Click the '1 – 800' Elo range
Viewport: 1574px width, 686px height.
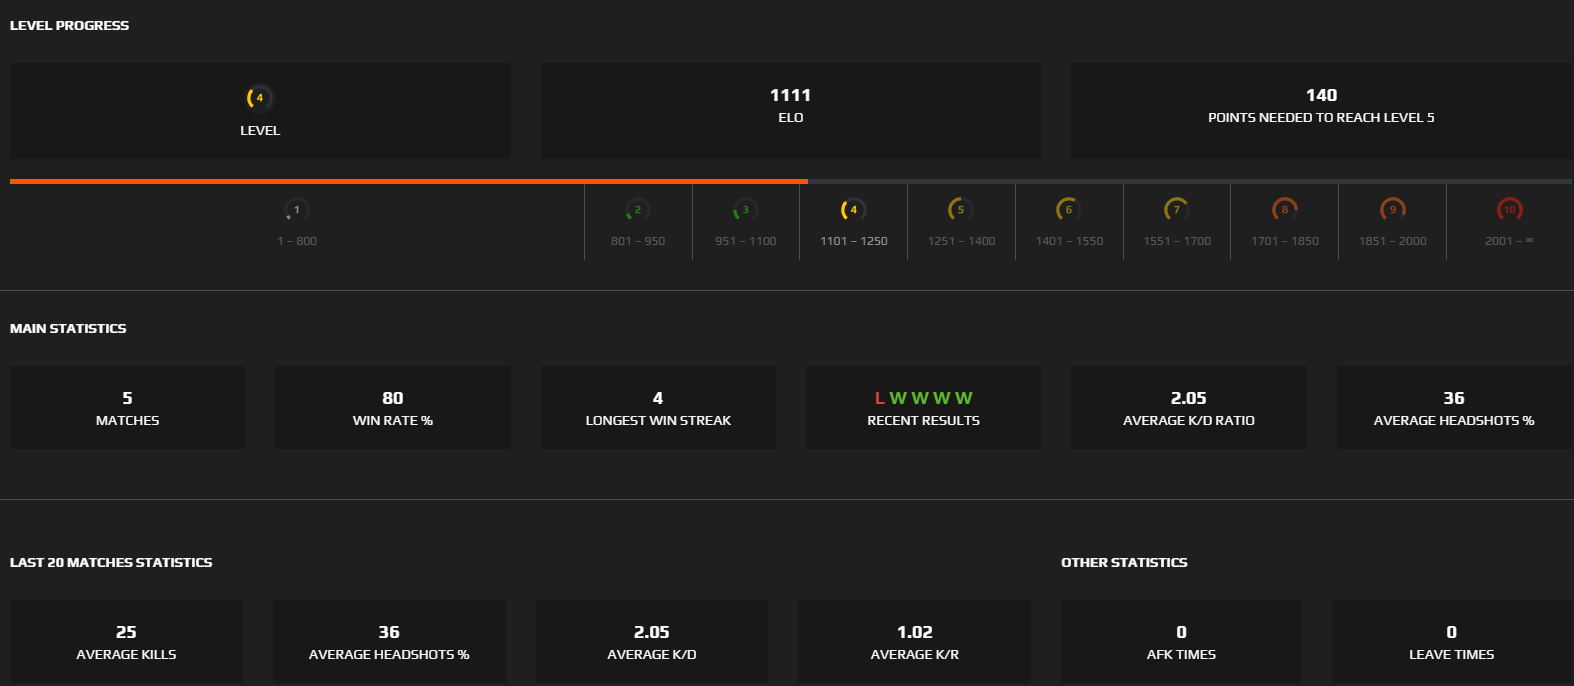pyautogui.click(x=297, y=241)
